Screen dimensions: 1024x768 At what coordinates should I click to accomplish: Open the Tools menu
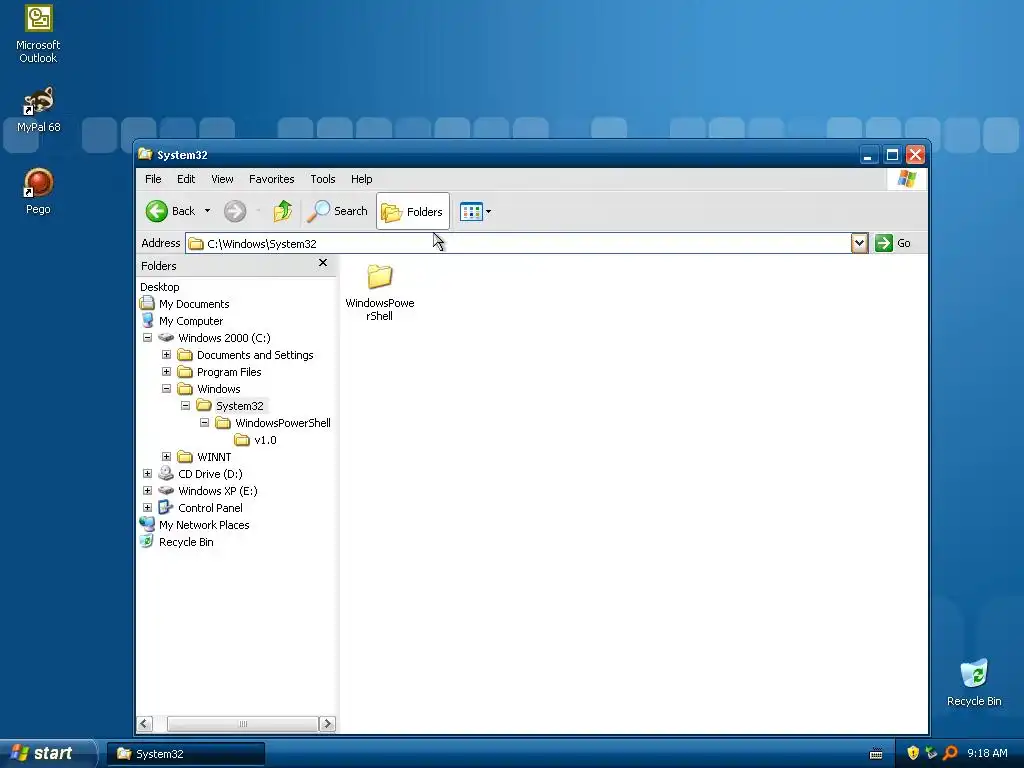coord(323,179)
